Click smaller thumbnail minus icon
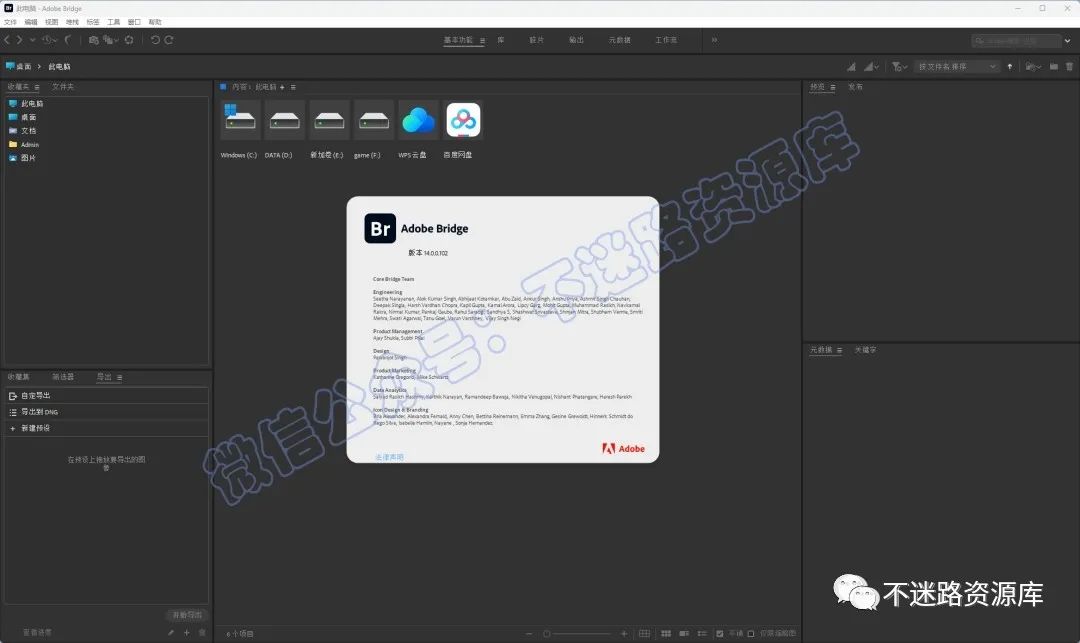The height and width of the screenshot is (643, 1080). pos(529,634)
